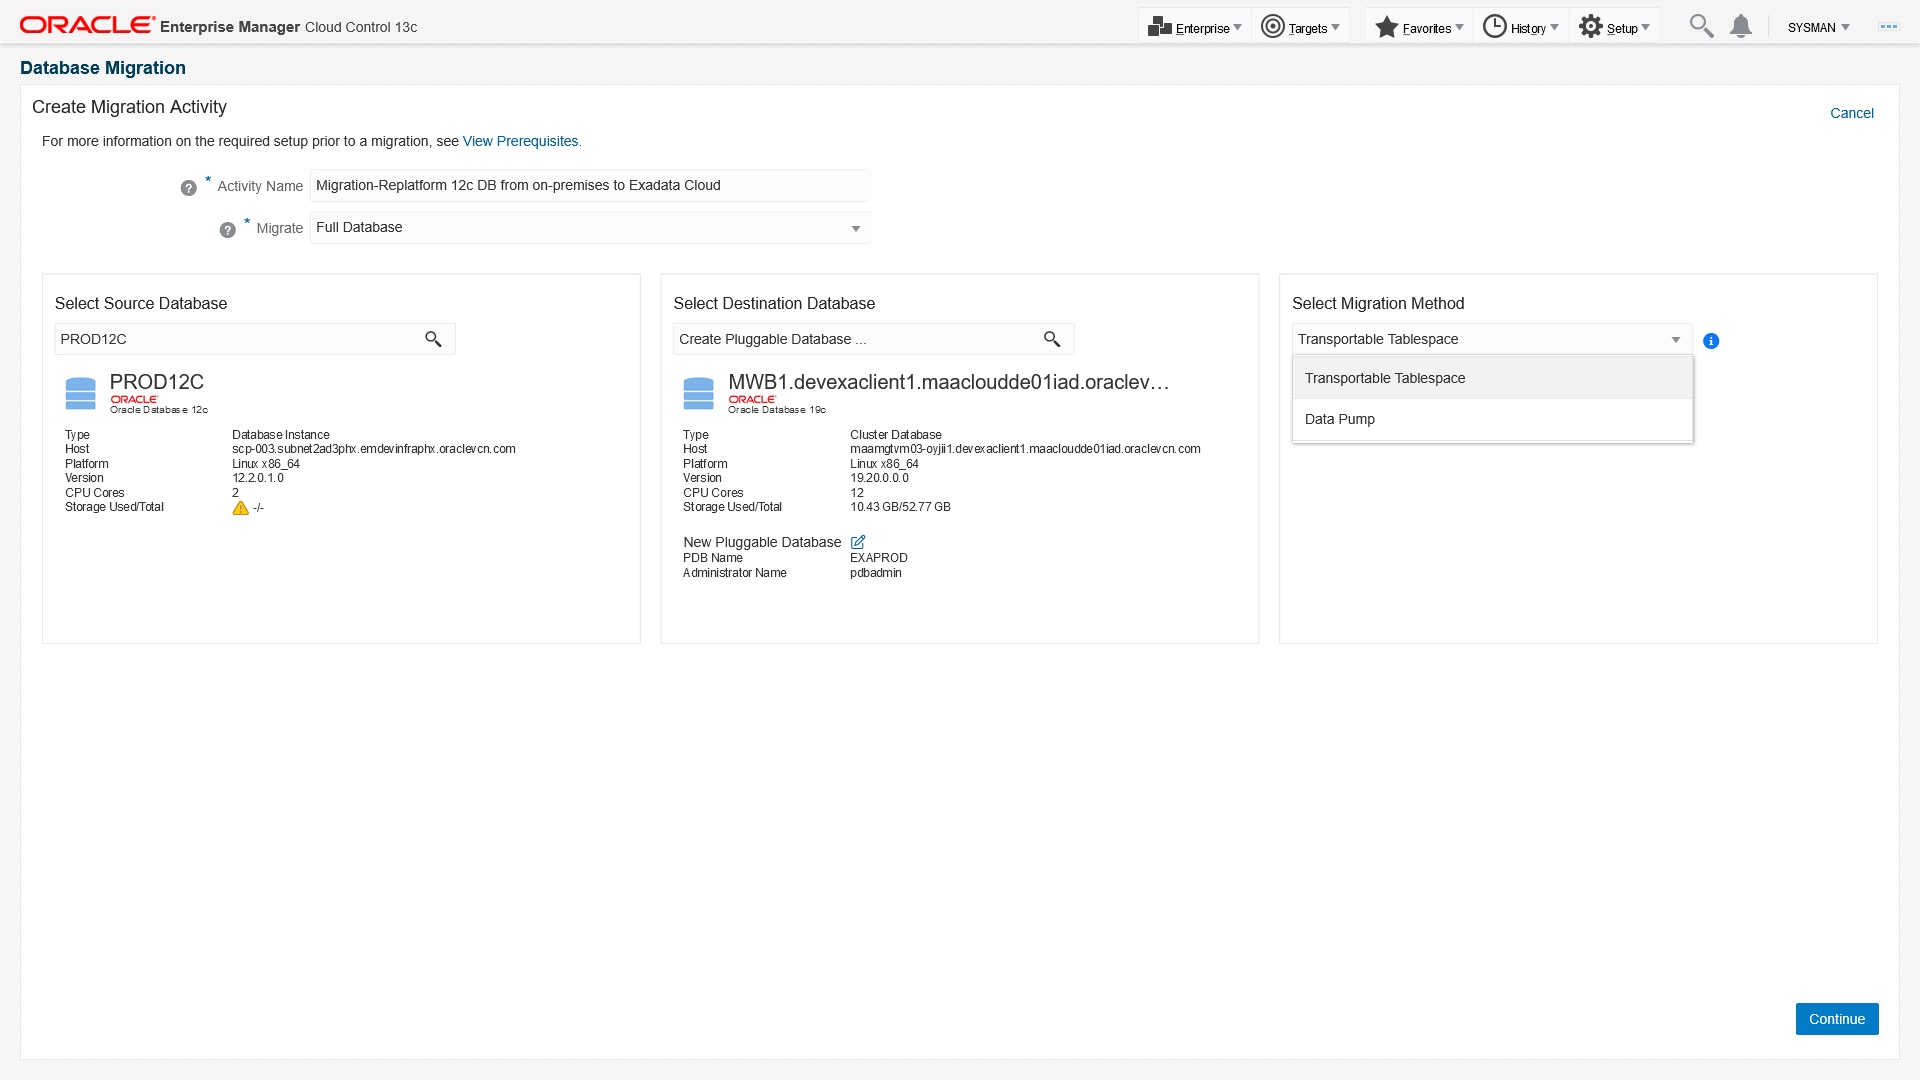
Task: Open the notifications bell icon
Action: pos(1741,27)
